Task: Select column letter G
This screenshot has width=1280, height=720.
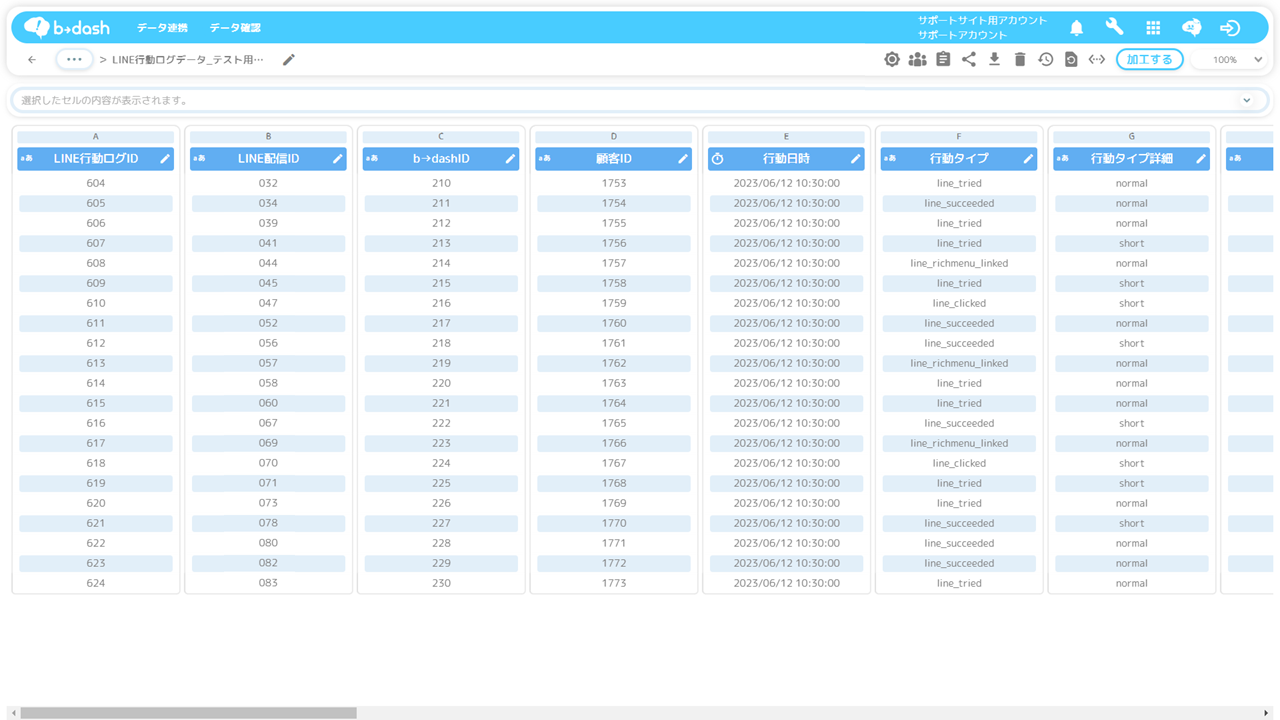Action: point(1132,137)
